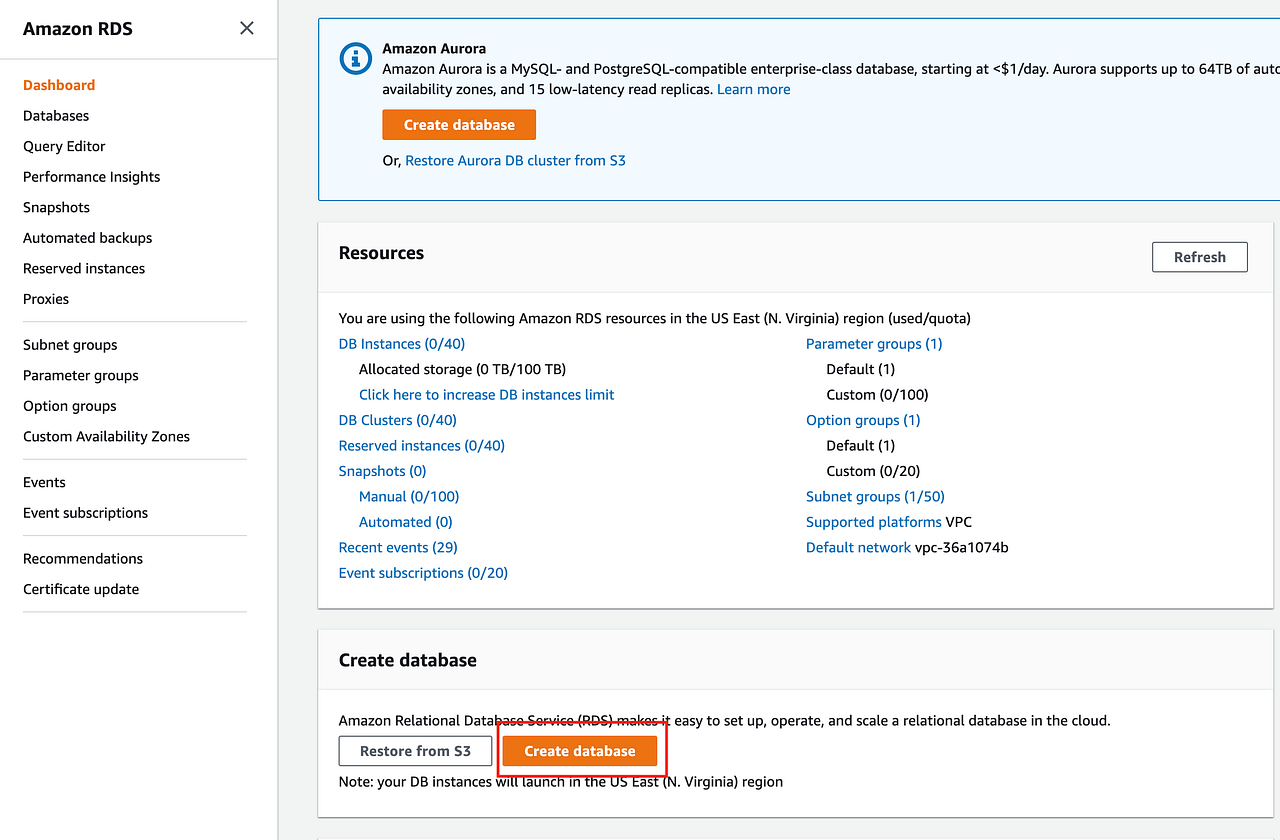Viewport: 1280px width, 840px height.
Task: Close the Amazon RDS sidebar panel
Action: click(x=247, y=28)
